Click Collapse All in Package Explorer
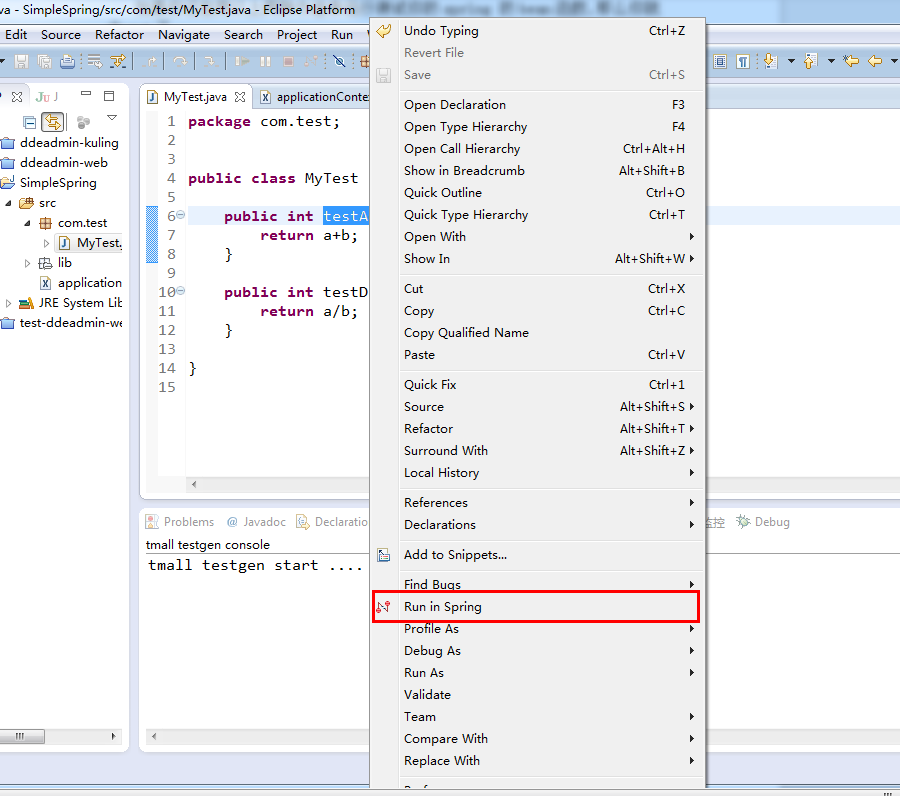 [x=30, y=122]
